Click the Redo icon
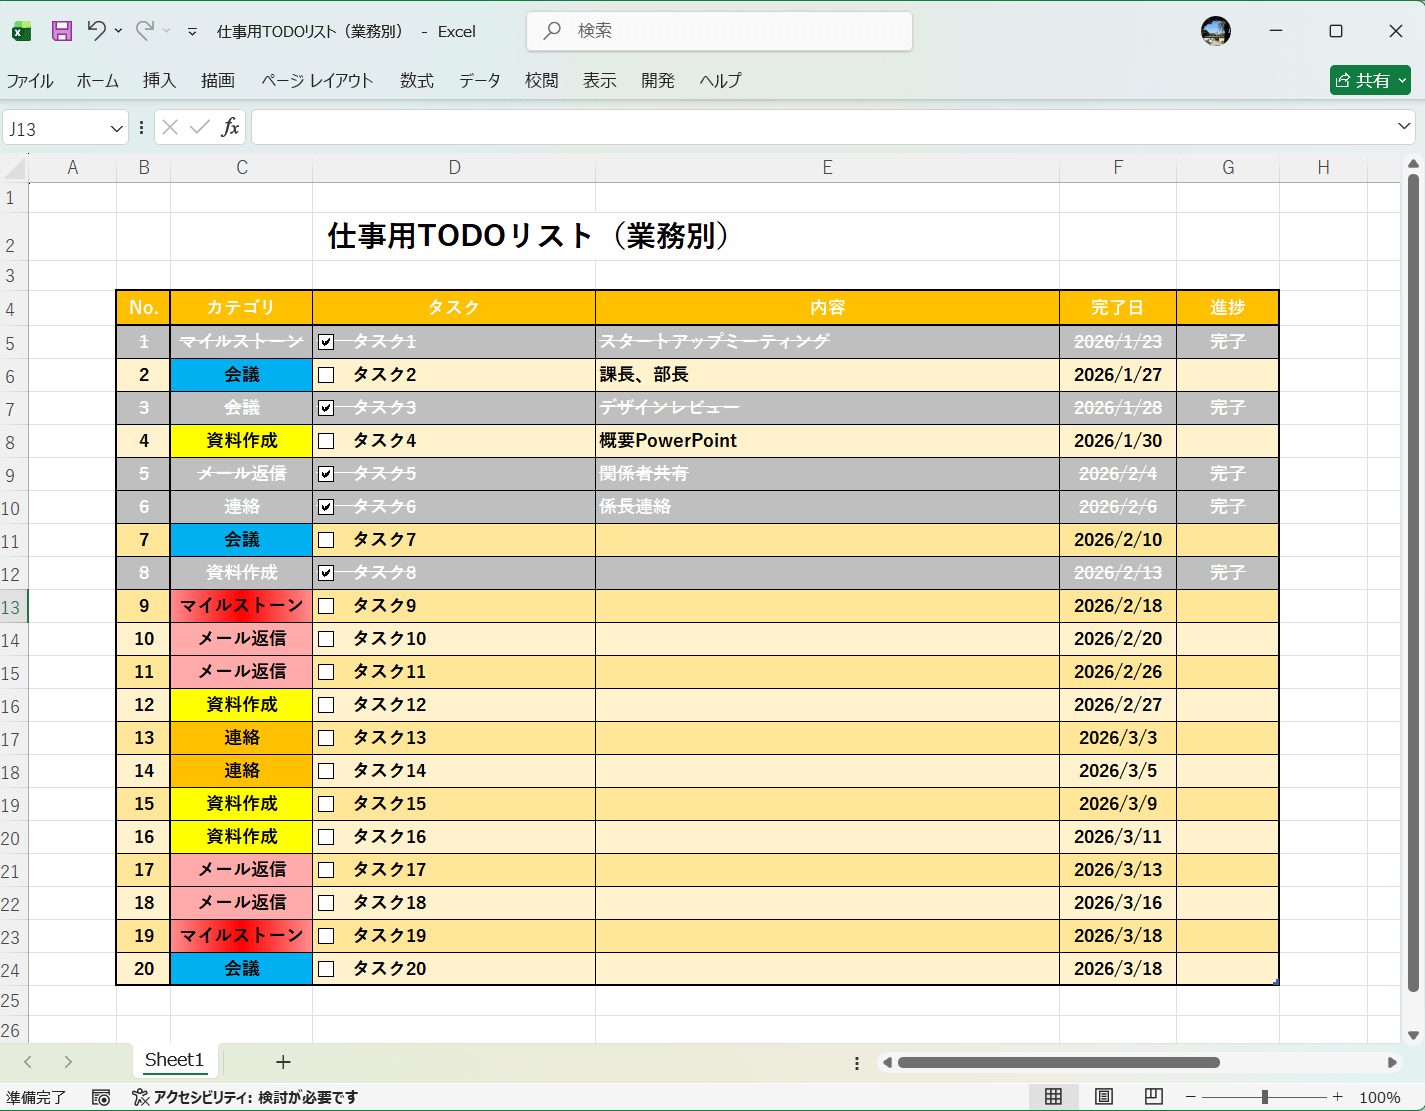Screen dimensions: 1425x1111 click(x=146, y=31)
